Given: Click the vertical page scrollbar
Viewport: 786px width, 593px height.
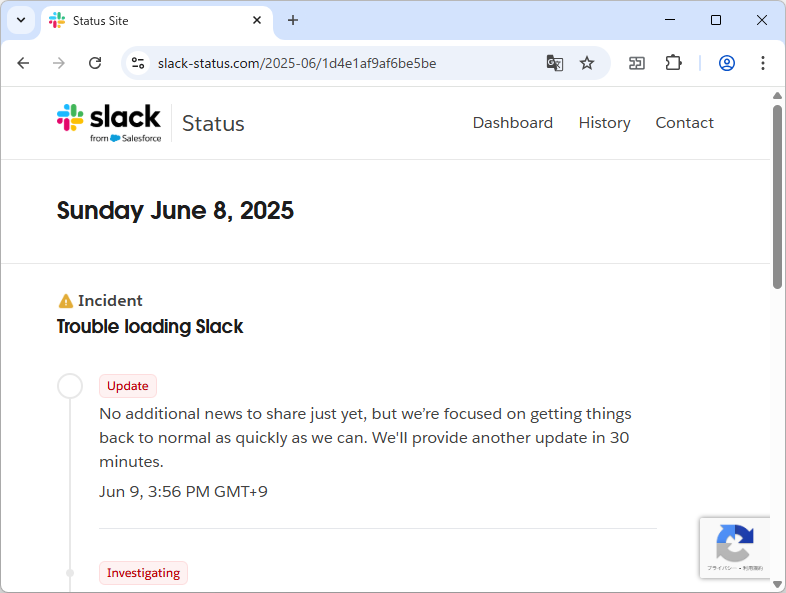Looking at the screenshot, I should [x=777, y=200].
